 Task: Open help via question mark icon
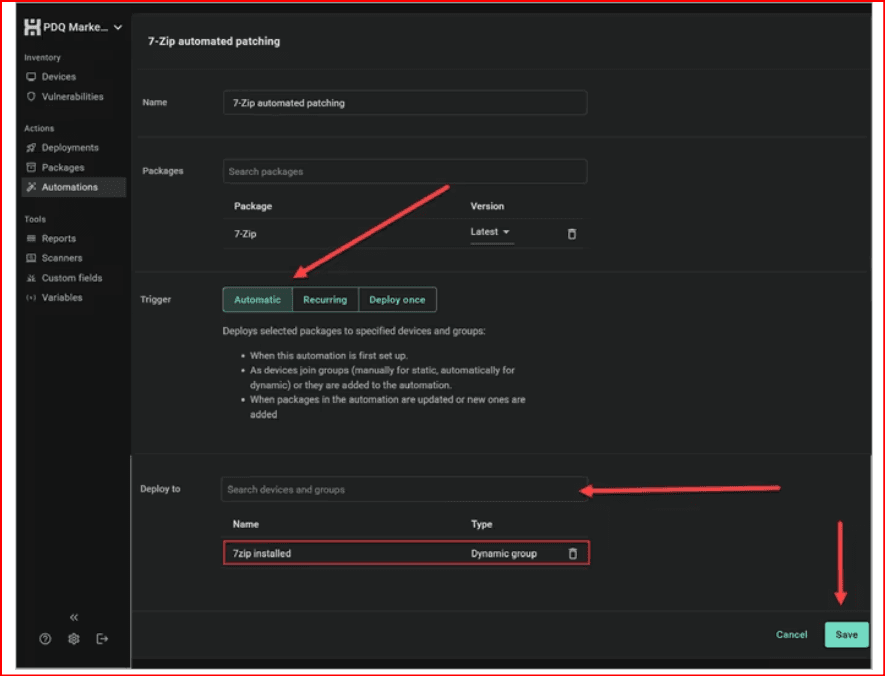pos(45,639)
